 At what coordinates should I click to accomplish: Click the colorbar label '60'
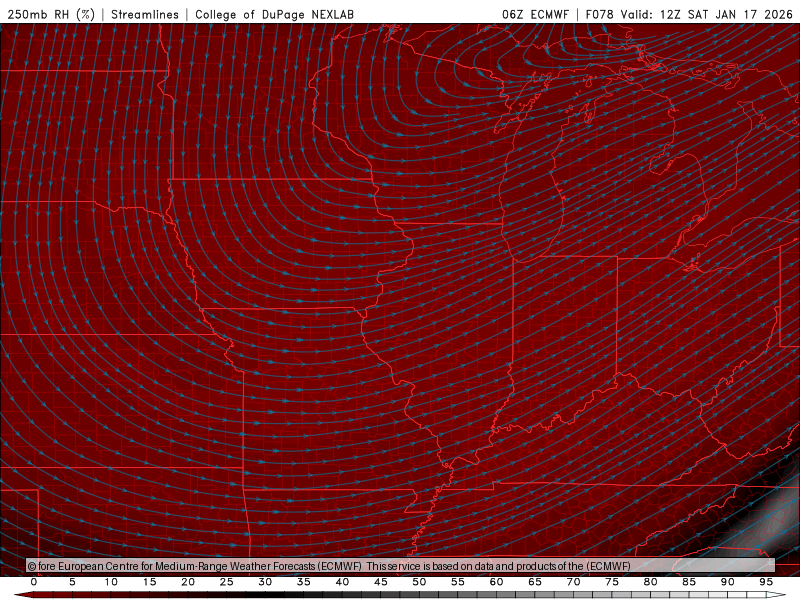coord(496,582)
